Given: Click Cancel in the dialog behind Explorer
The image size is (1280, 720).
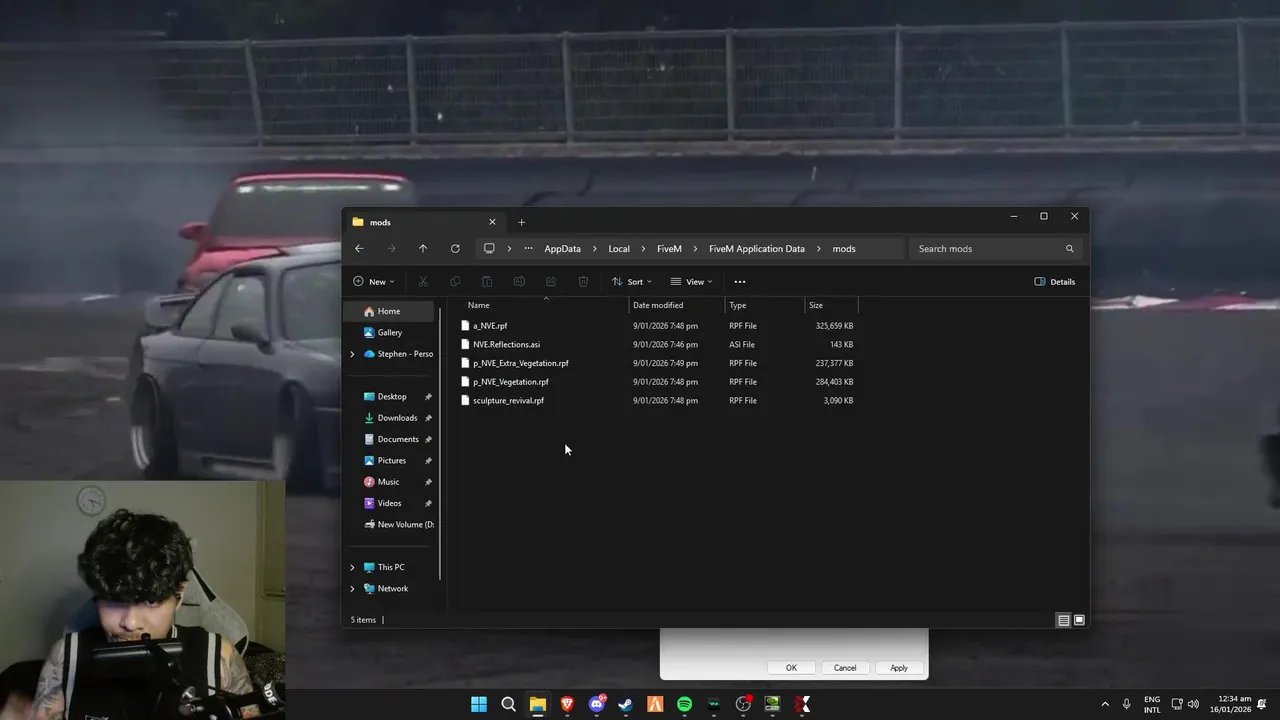Looking at the screenshot, I should [845, 668].
